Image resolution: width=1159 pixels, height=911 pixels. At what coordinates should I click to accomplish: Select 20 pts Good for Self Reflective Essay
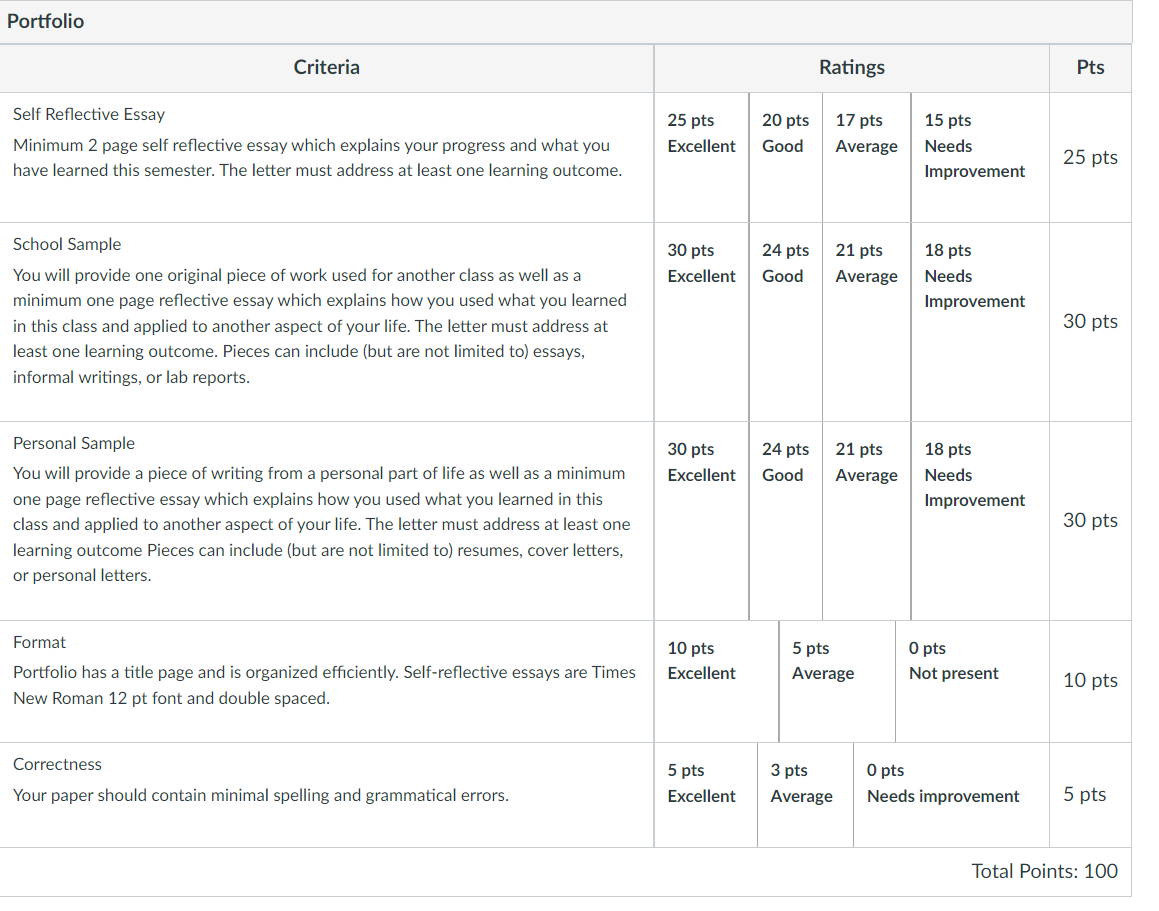785,157
